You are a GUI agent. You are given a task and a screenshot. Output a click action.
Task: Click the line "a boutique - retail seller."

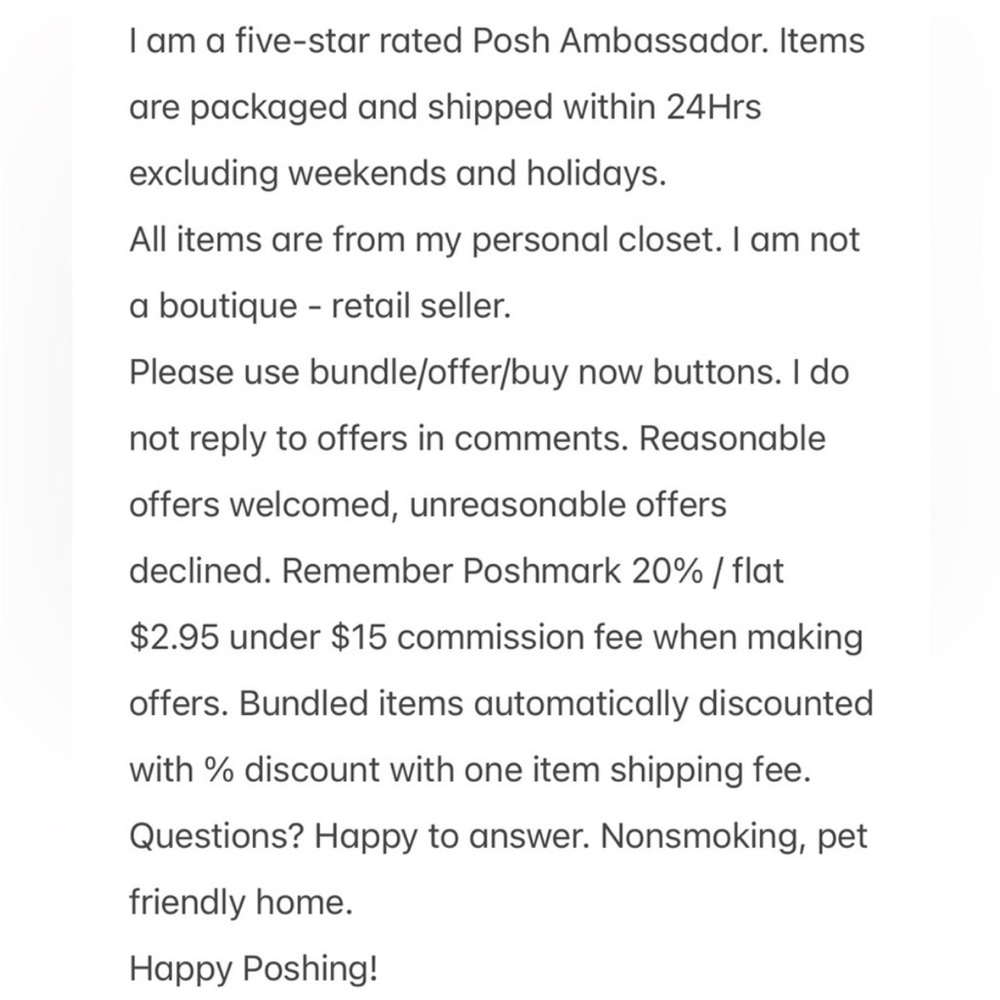point(320,306)
